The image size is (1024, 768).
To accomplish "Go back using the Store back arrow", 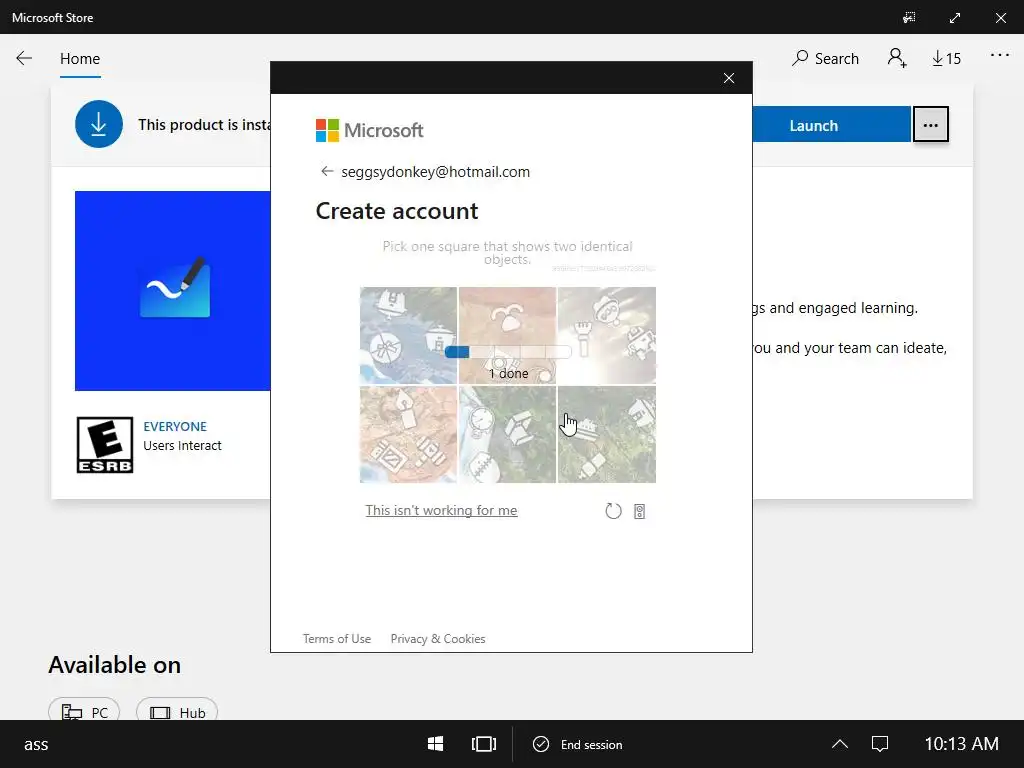I will click(x=24, y=58).
